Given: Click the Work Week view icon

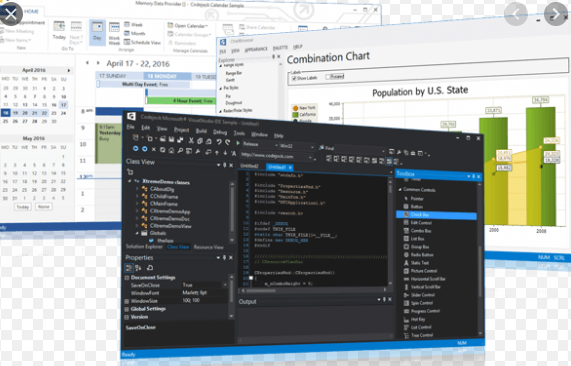Looking at the screenshot, I should click(114, 33).
